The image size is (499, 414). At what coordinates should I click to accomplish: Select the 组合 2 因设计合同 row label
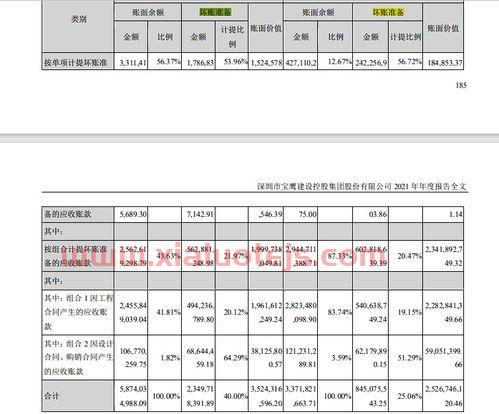78,357
